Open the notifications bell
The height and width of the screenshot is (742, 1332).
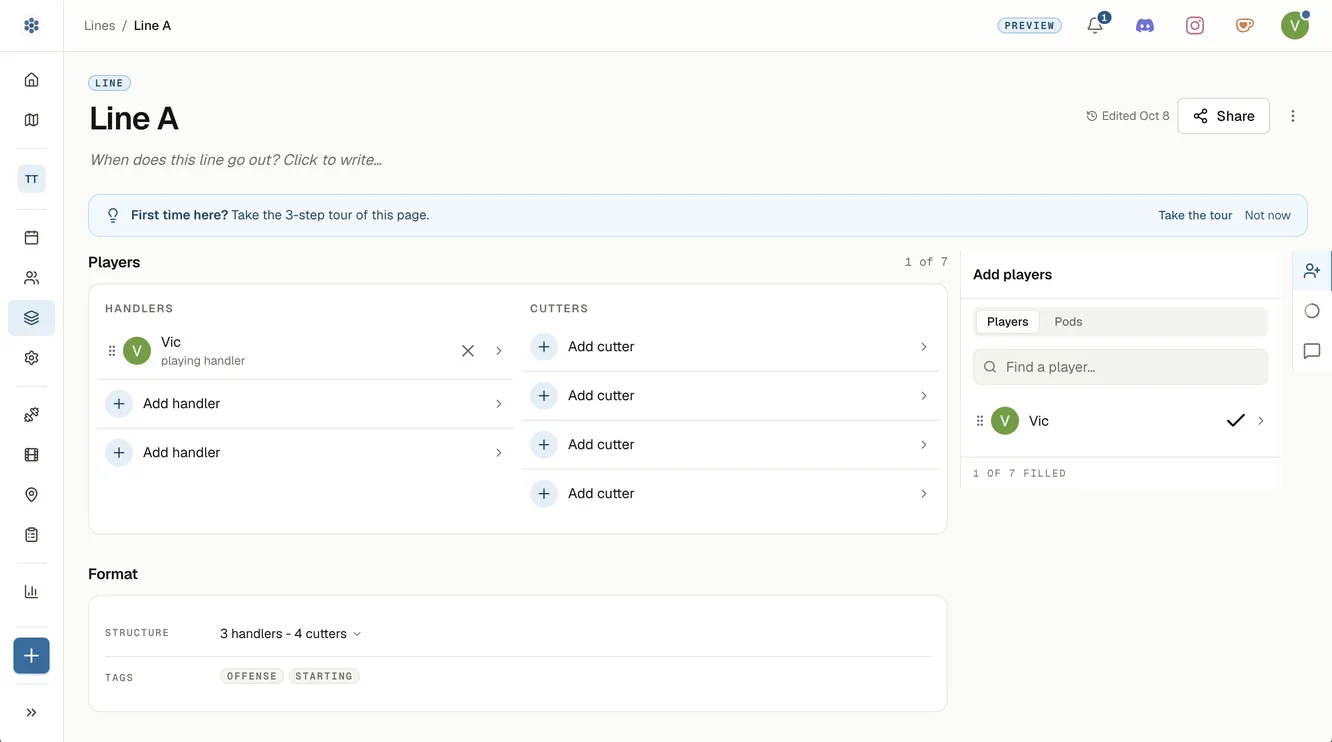1095,26
